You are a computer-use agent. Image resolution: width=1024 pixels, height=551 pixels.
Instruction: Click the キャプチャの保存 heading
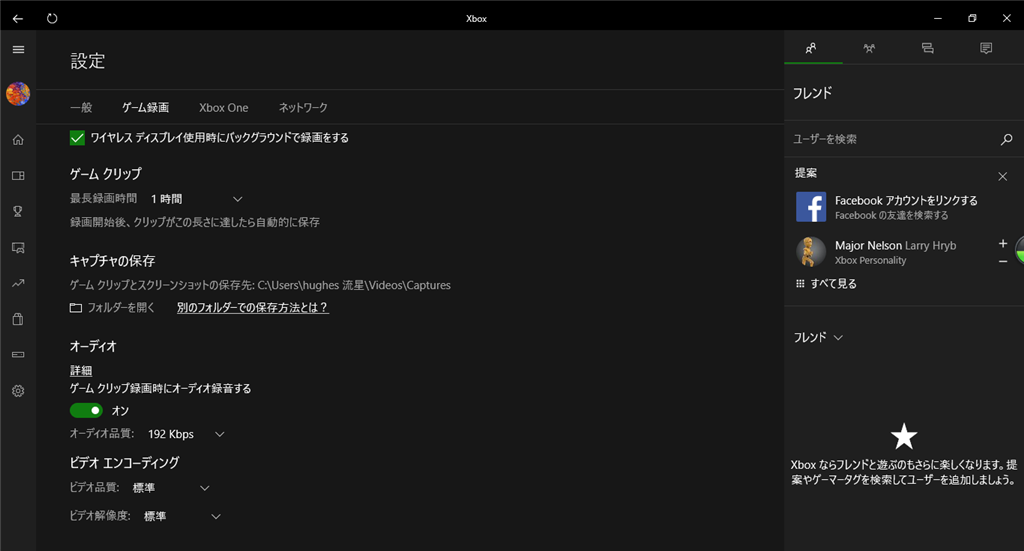coord(112,261)
